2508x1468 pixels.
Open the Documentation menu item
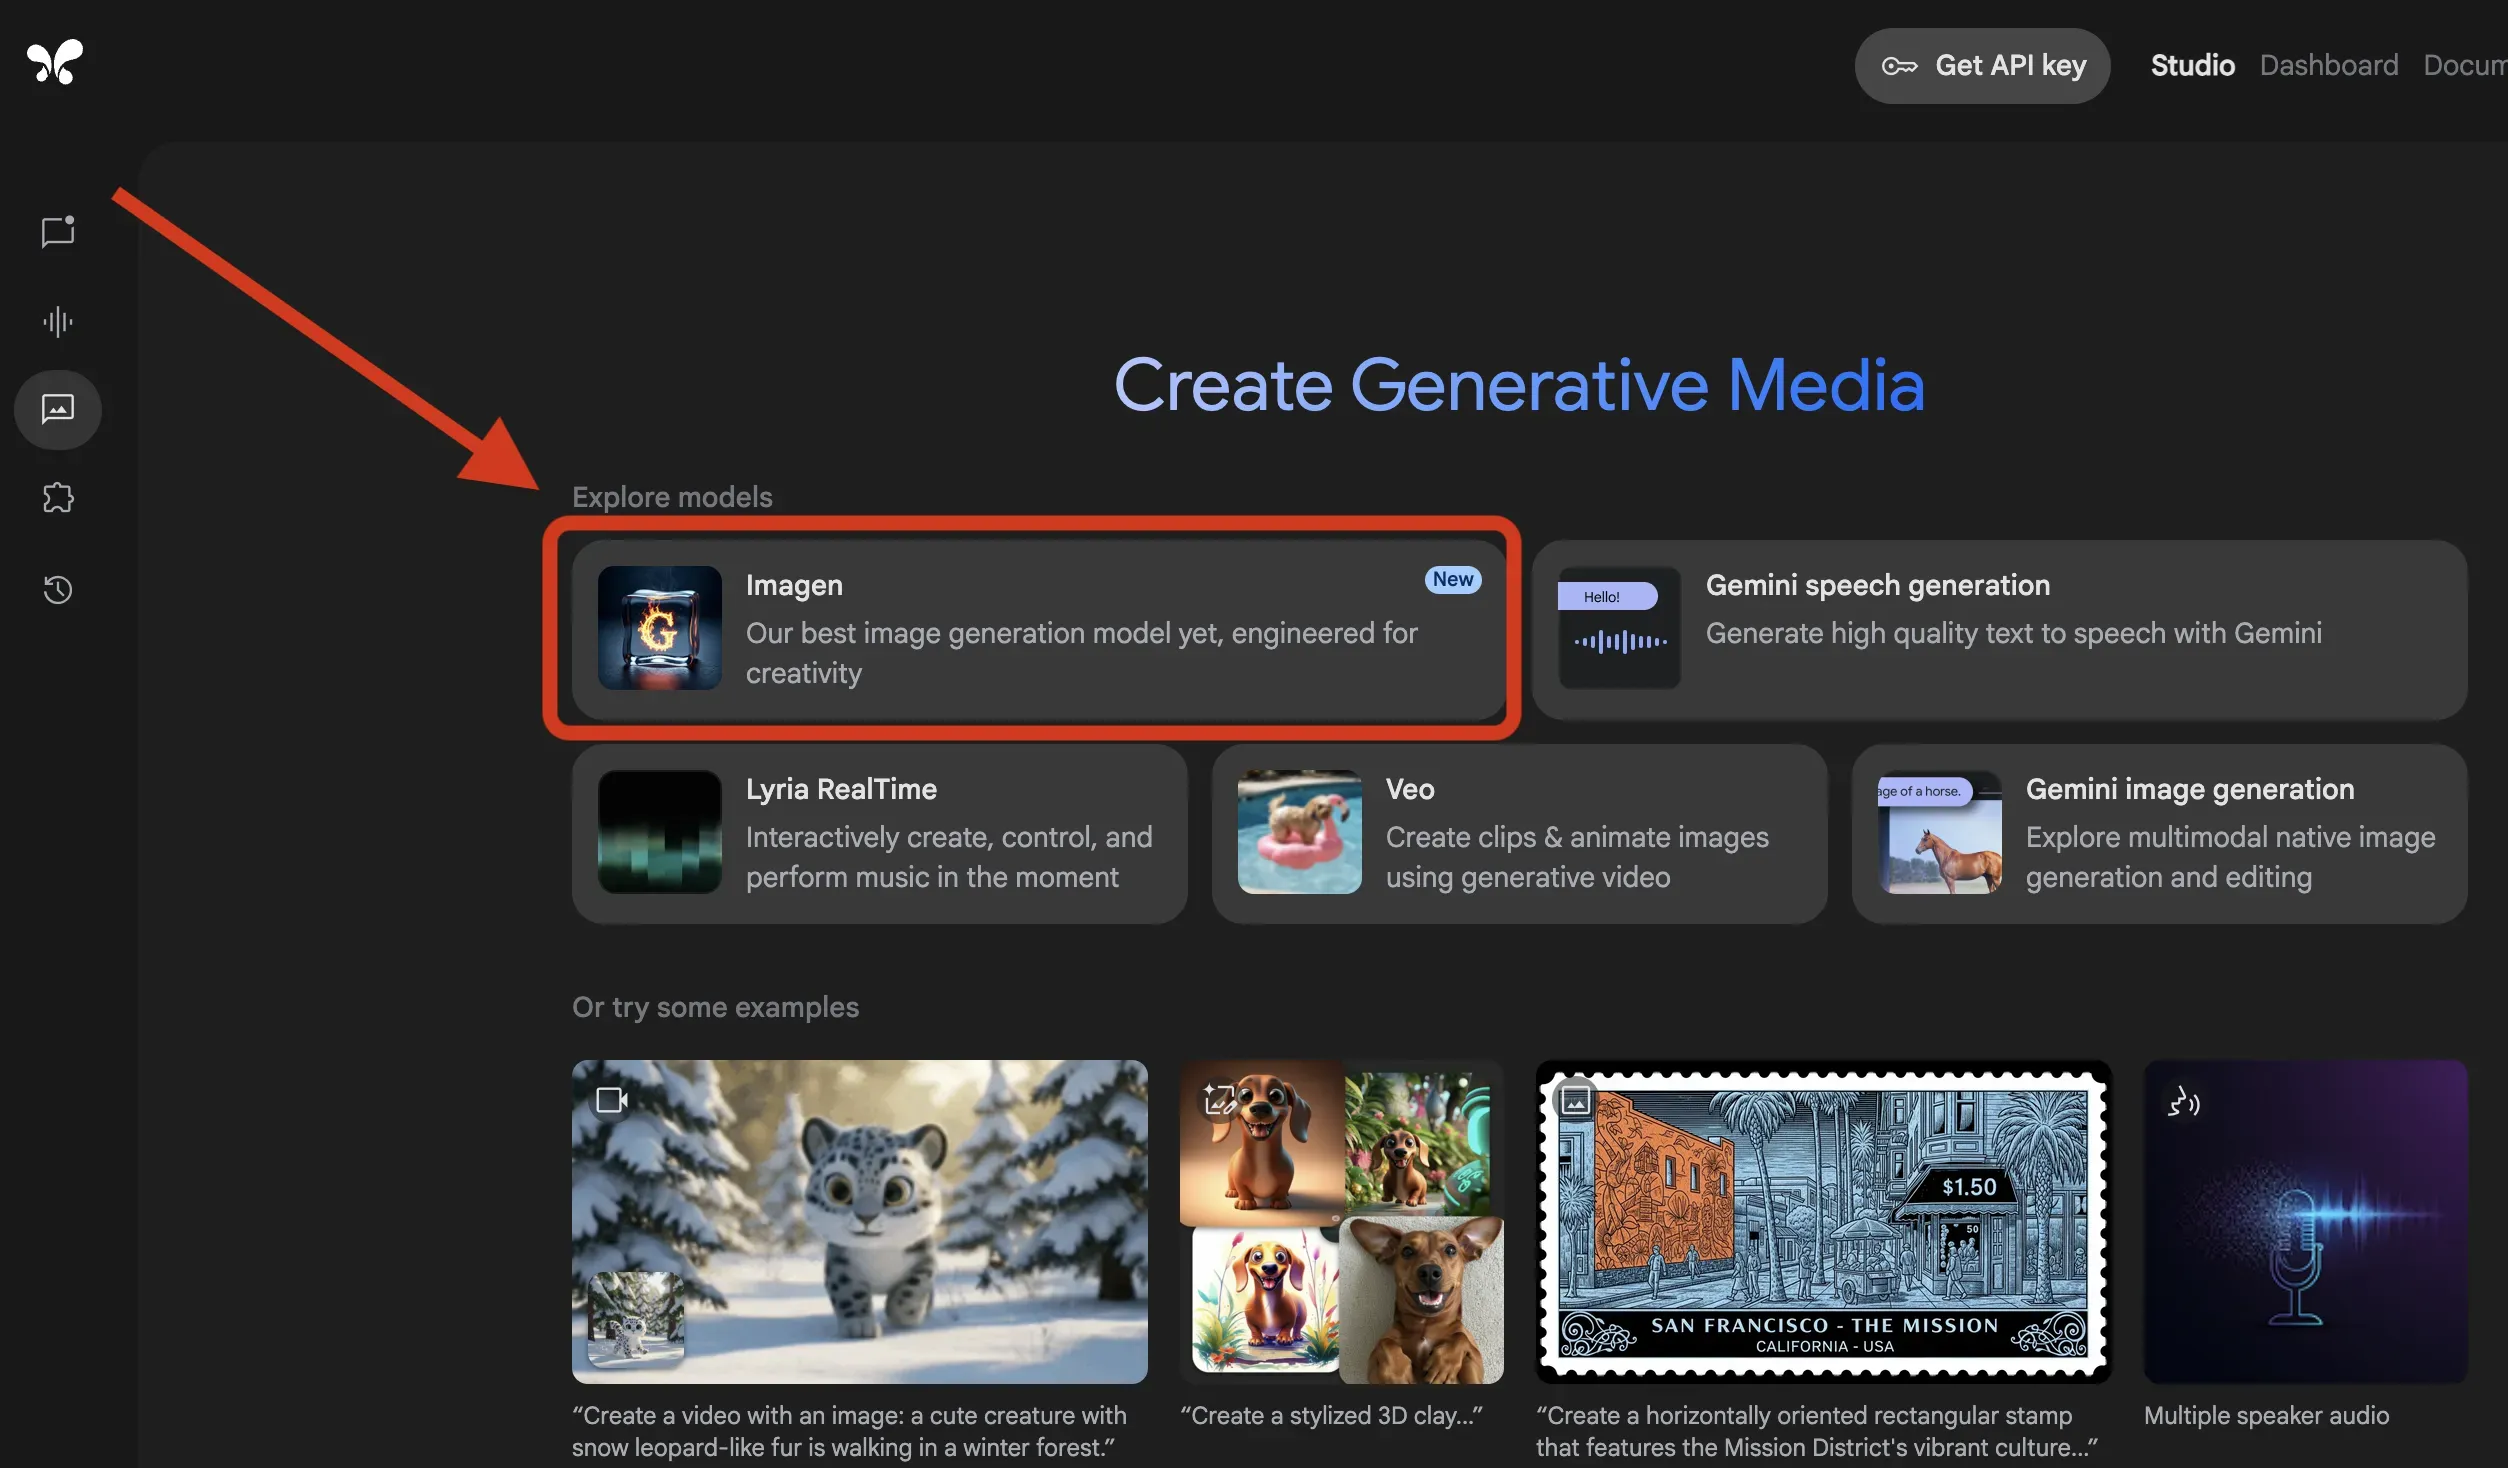tap(2465, 65)
